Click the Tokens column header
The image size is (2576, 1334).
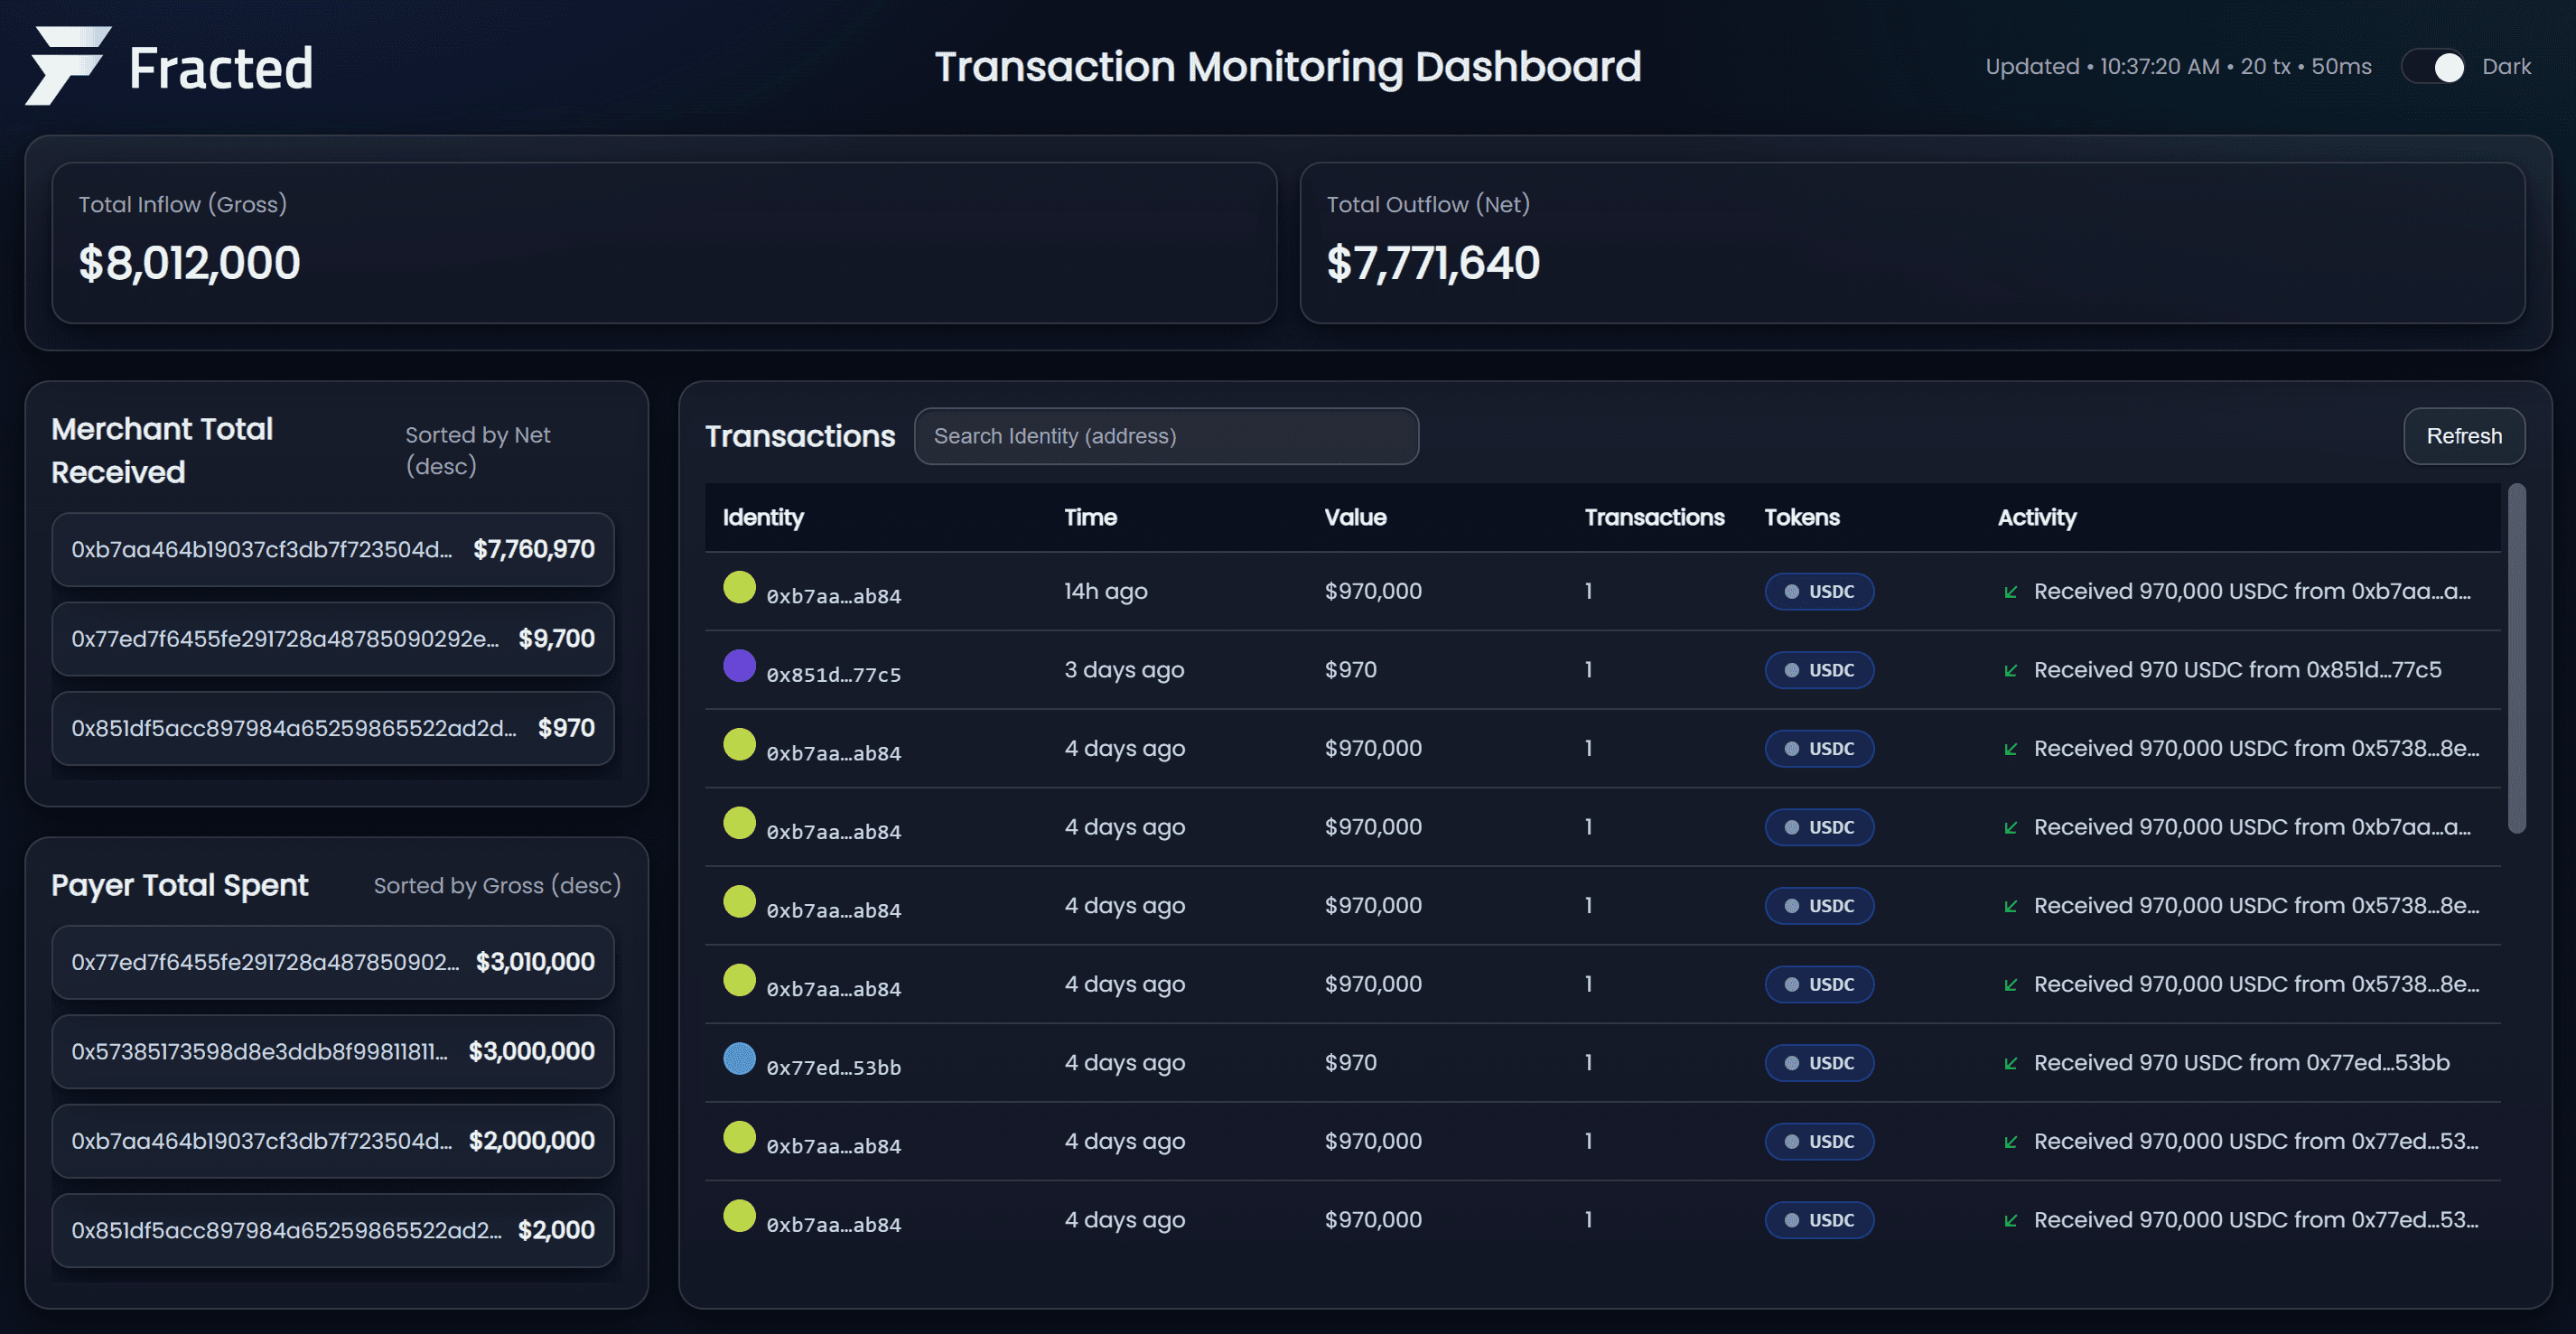point(1801,517)
